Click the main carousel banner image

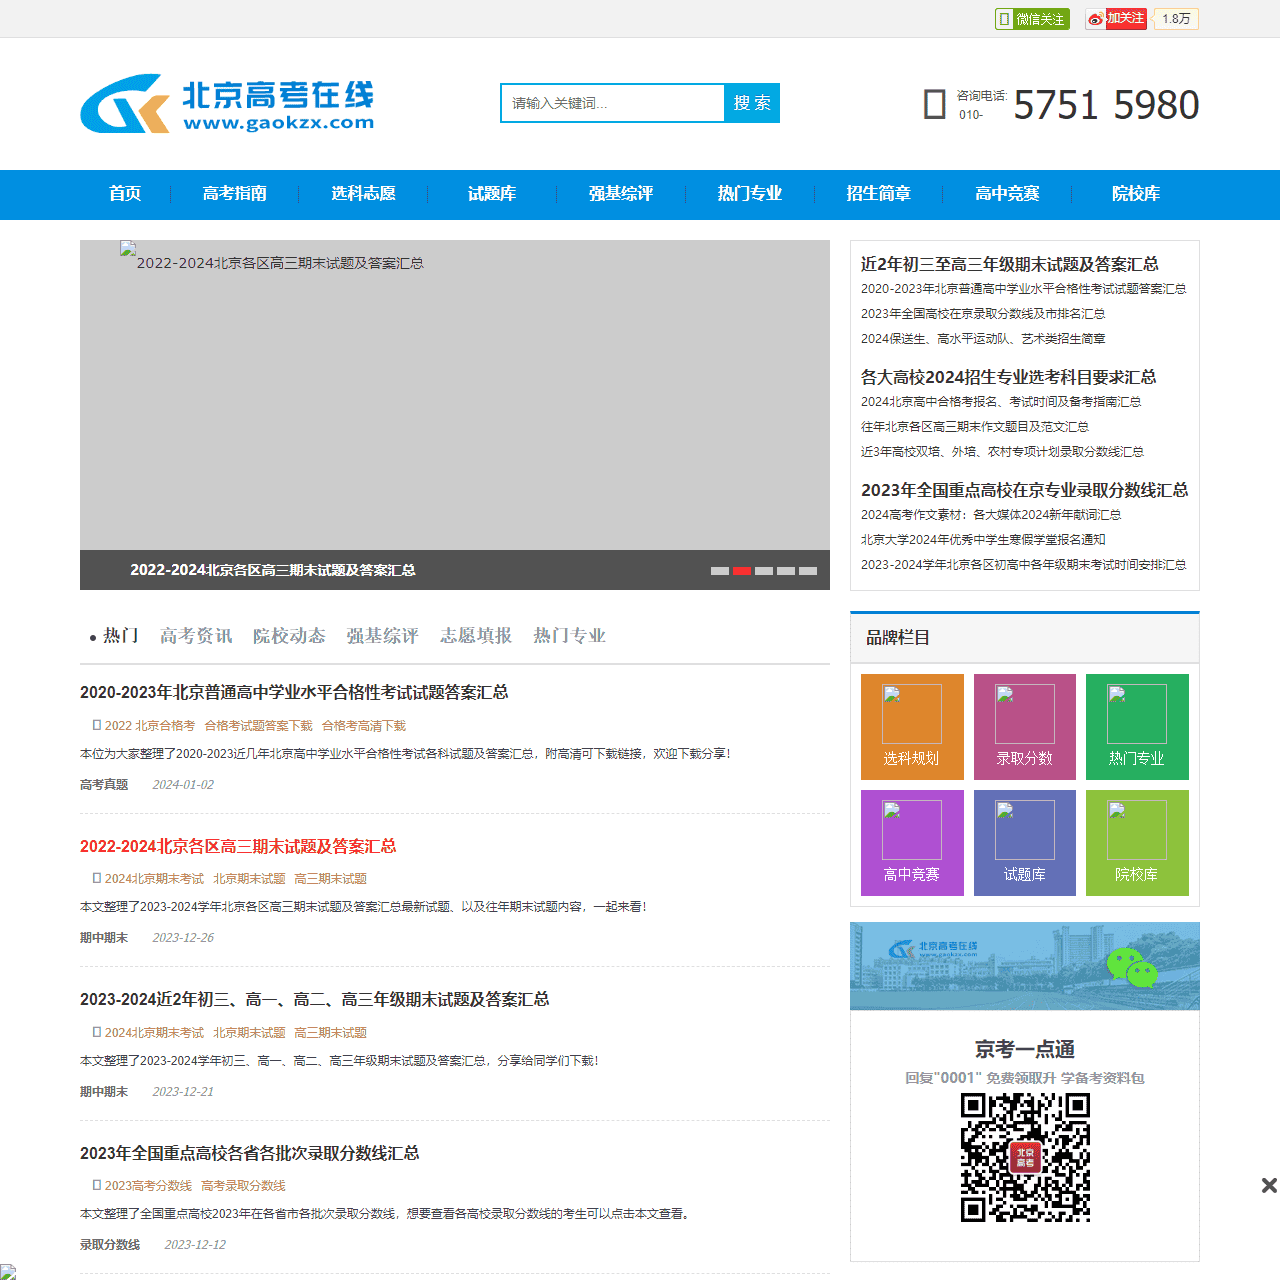(455, 395)
